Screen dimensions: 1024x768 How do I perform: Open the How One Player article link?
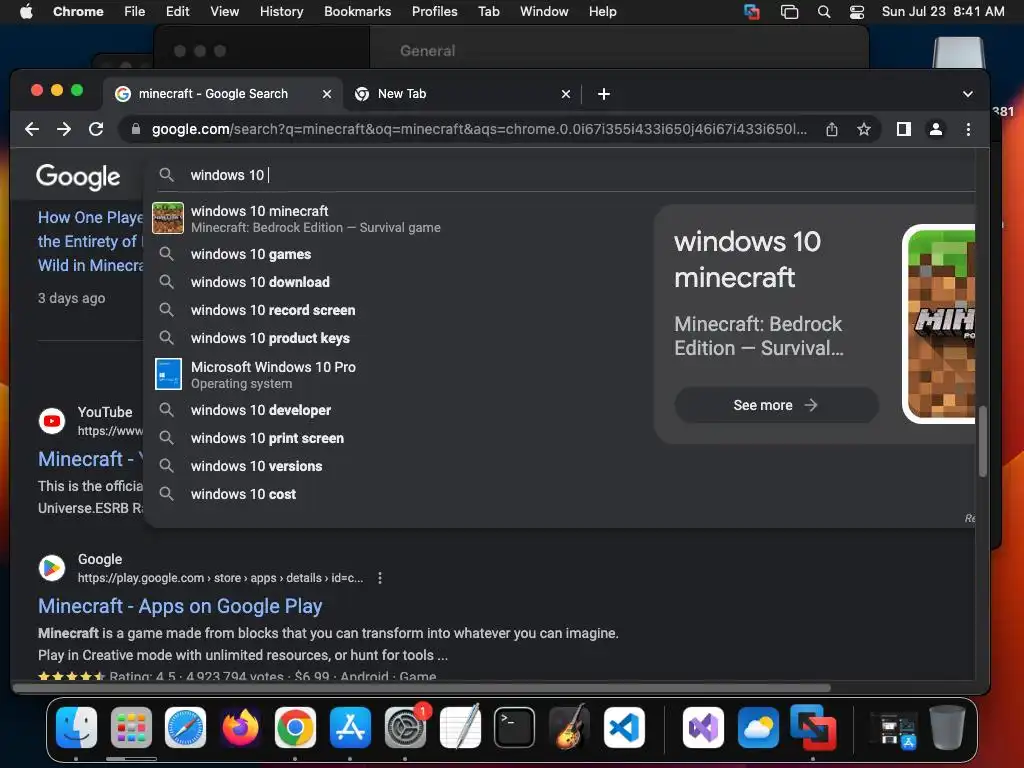pyautogui.click(x=90, y=241)
